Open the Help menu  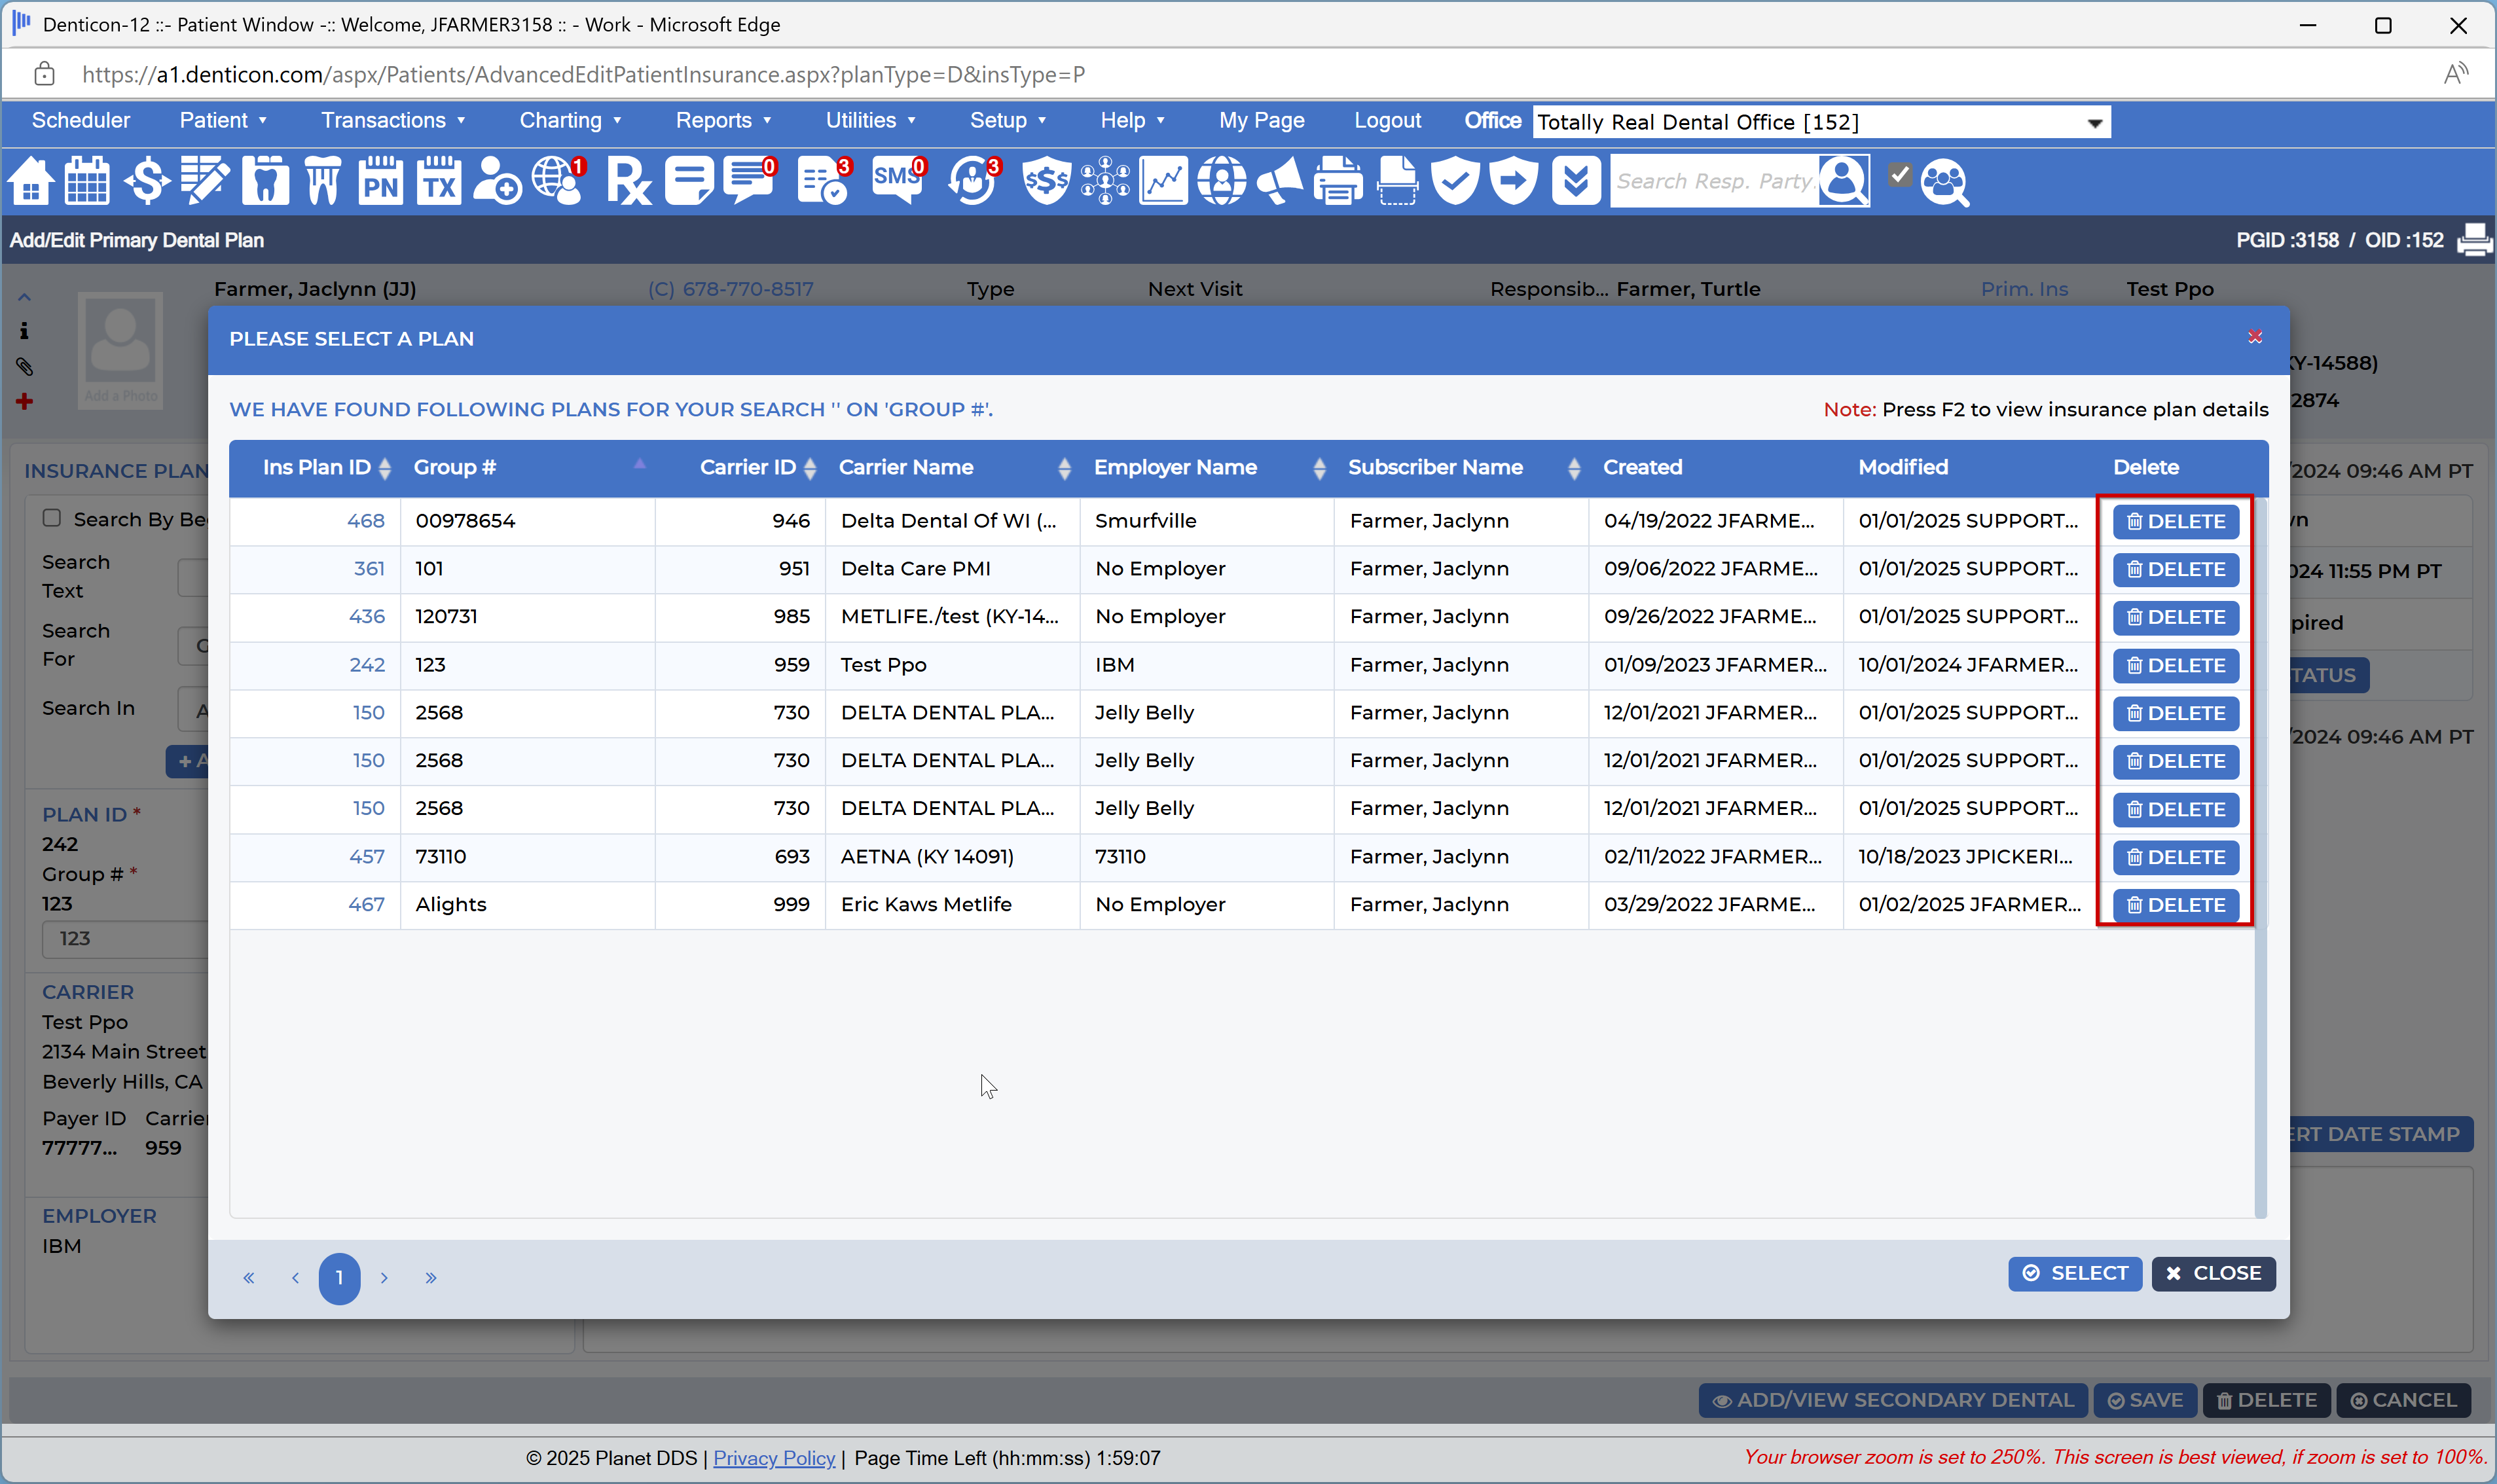tap(1132, 120)
